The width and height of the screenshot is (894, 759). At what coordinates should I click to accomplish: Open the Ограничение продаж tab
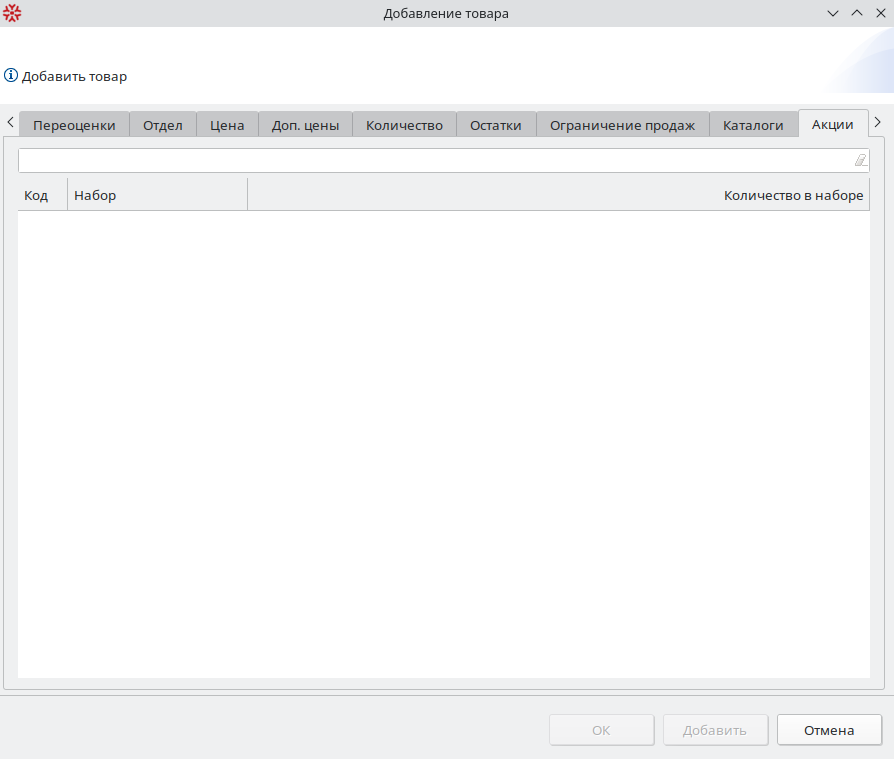622,125
